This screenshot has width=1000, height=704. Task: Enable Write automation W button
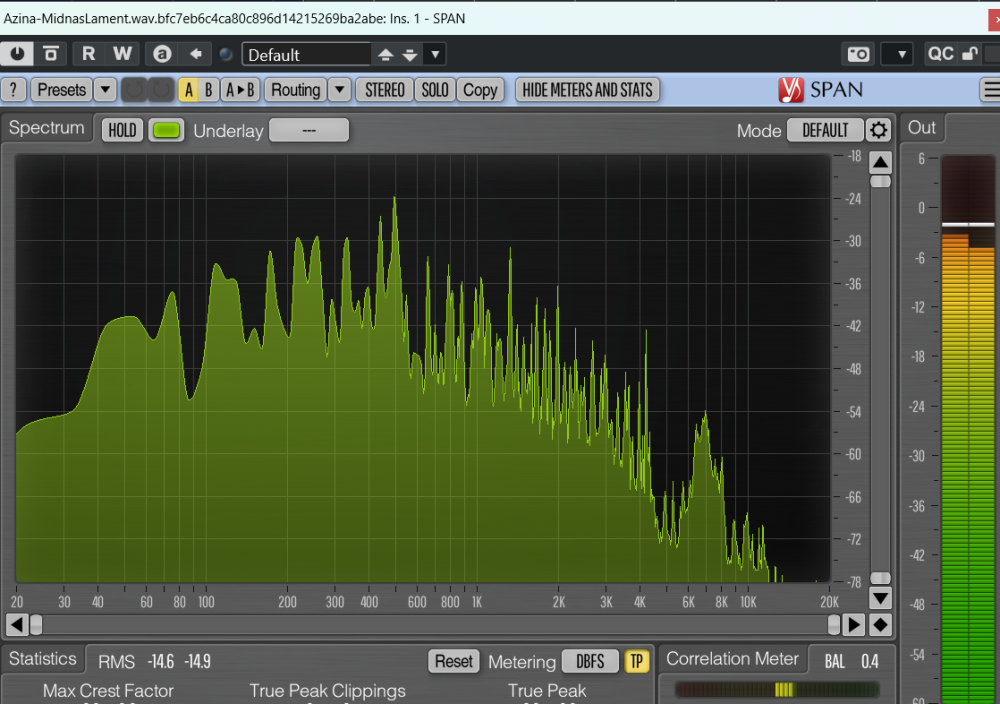pyautogui.click(x=122, y=54)
